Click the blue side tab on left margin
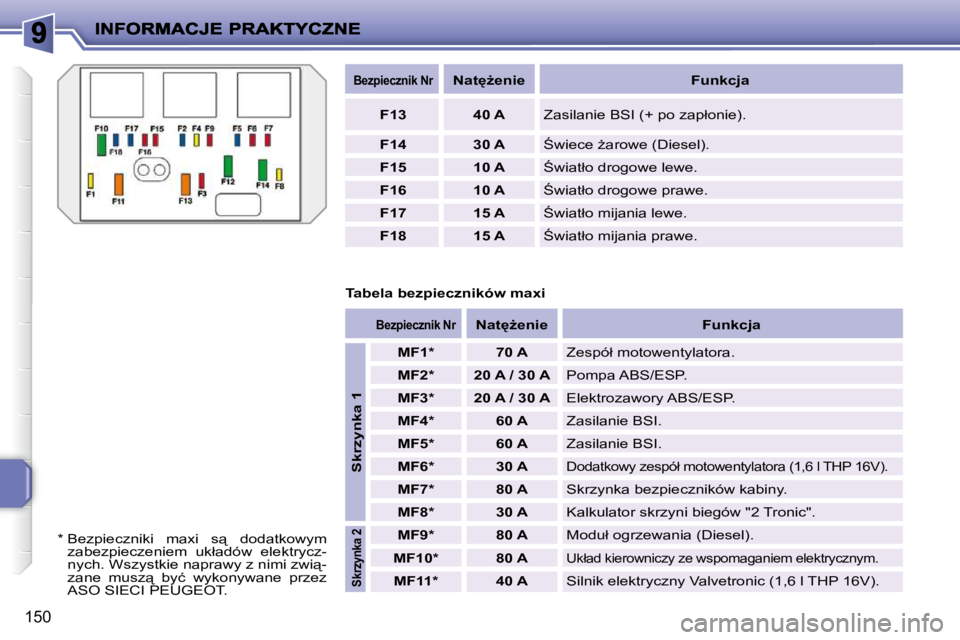This screenshot has height=640, width=960. point(15,483)
